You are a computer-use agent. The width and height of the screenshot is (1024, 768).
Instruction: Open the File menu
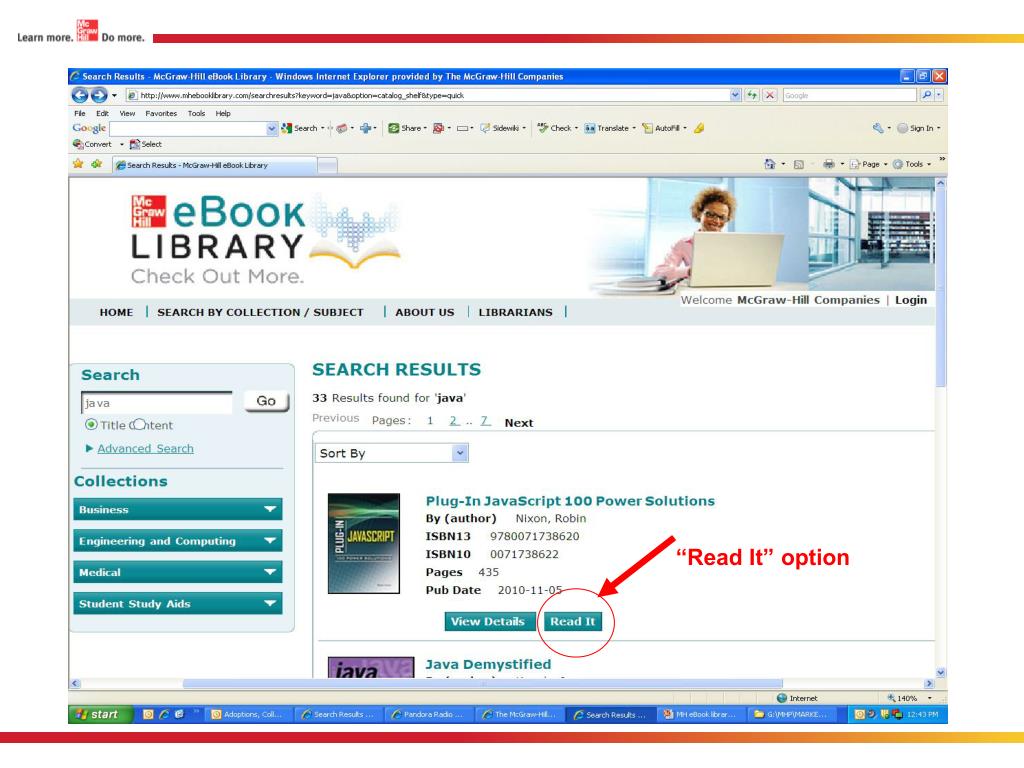click(80, 113)
